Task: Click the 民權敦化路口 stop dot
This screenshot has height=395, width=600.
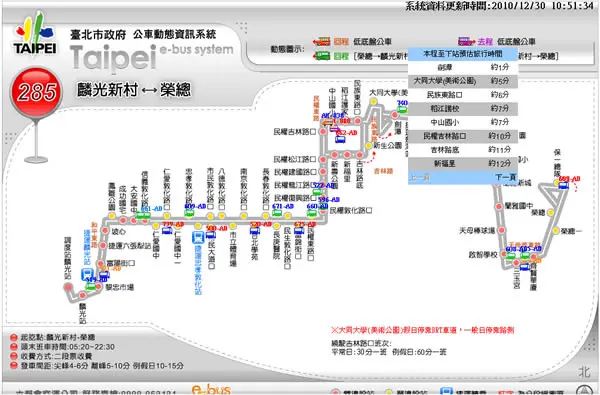Action: click(x=323, y=211)
